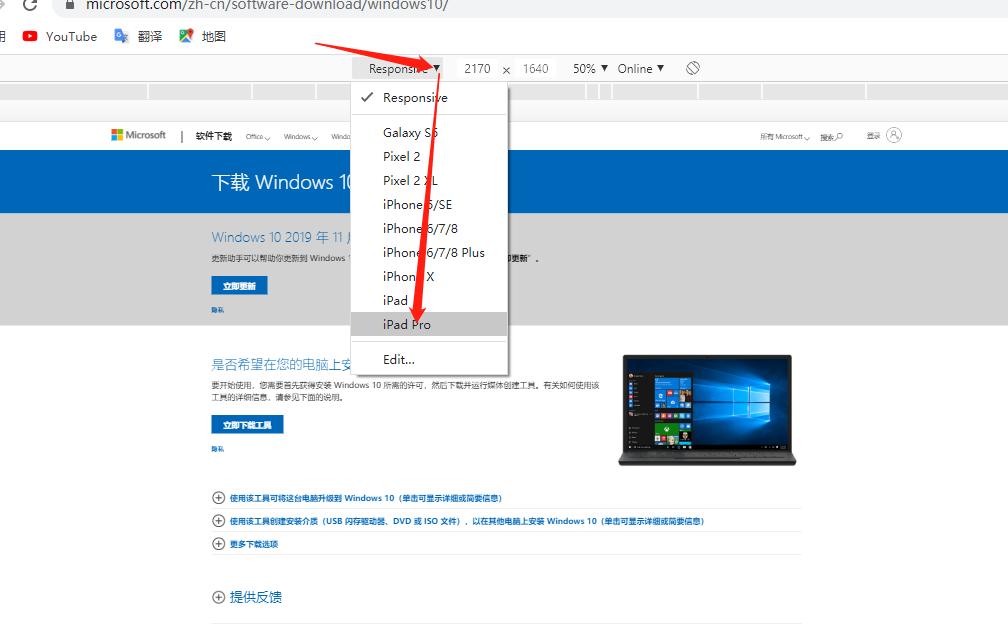This screenshot has height=629, width=1008.
Task: Click the viewport width input showing 2170
Action: (x=477, y=68)
